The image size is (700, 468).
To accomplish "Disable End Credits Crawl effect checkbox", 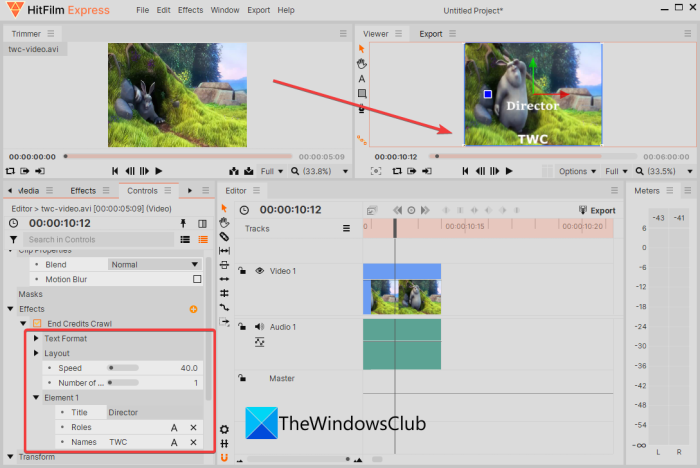I will [37, 323].
